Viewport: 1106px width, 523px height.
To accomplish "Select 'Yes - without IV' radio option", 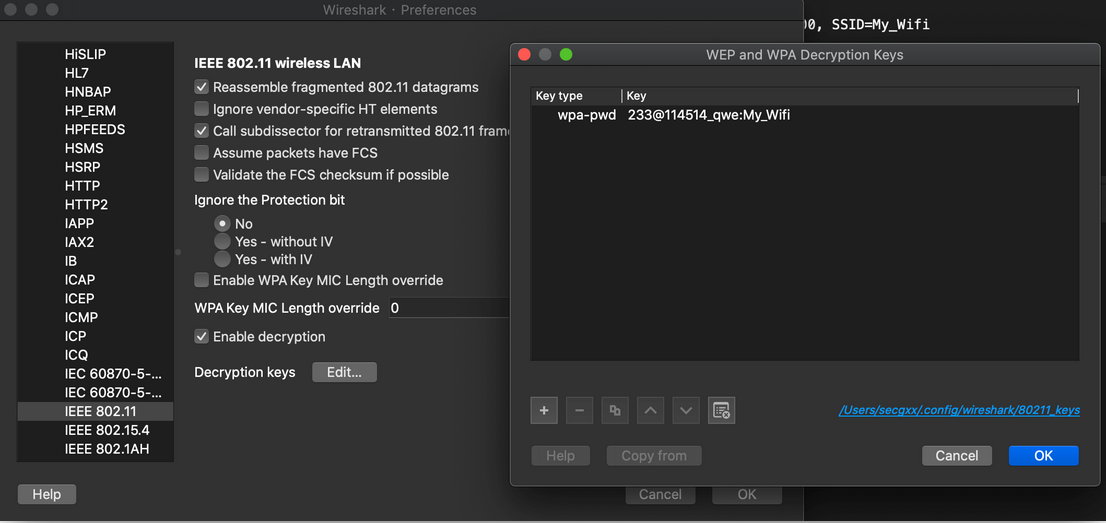I will click(223, 241).
